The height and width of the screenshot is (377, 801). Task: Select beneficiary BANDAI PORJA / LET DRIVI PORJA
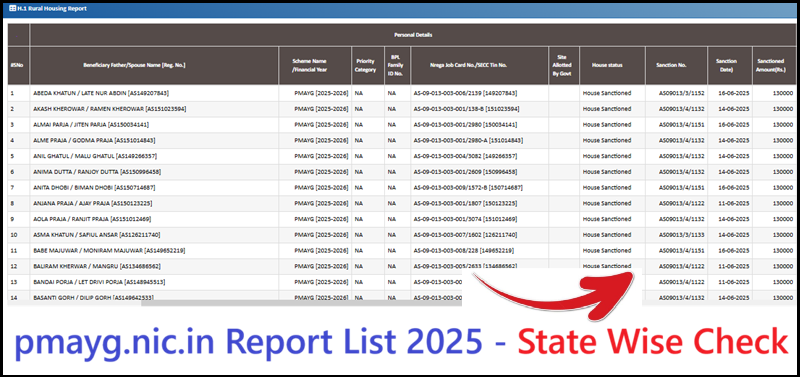100,282
